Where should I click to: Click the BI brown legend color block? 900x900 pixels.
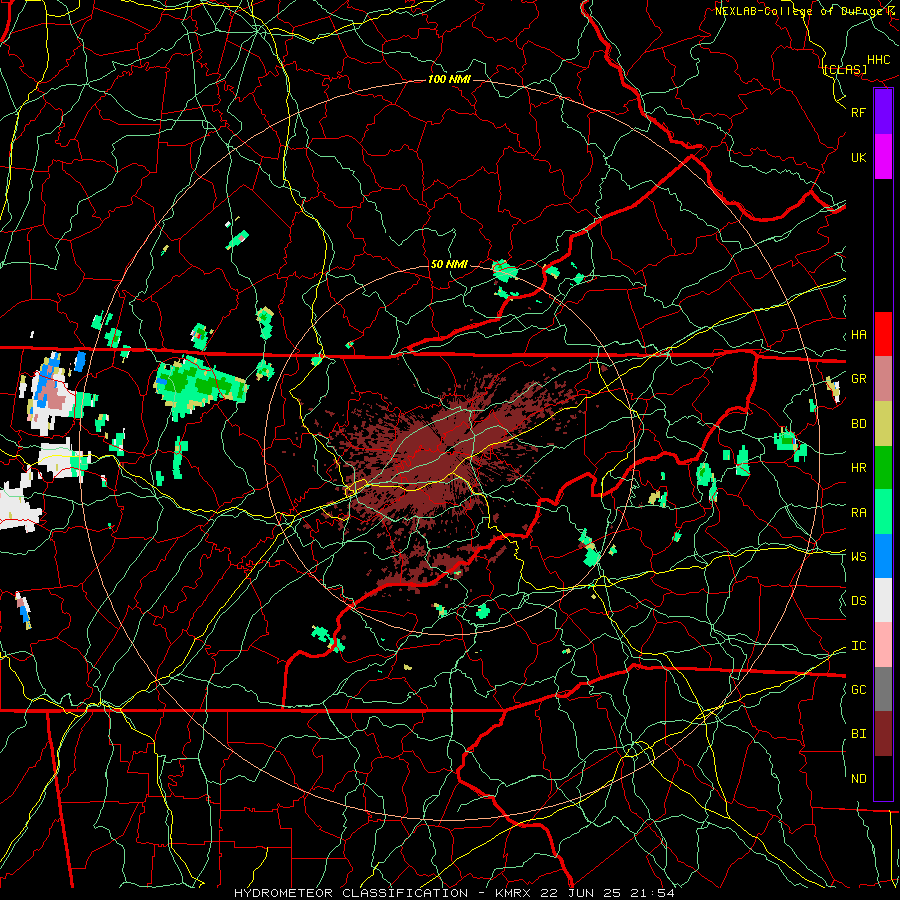point(883,734)
